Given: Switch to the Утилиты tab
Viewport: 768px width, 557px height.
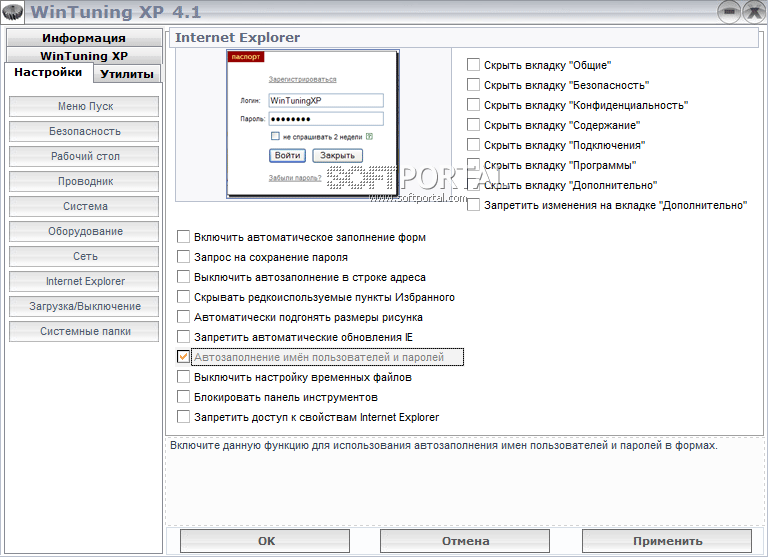Looking at the screenshot, I should click(127, 74).
